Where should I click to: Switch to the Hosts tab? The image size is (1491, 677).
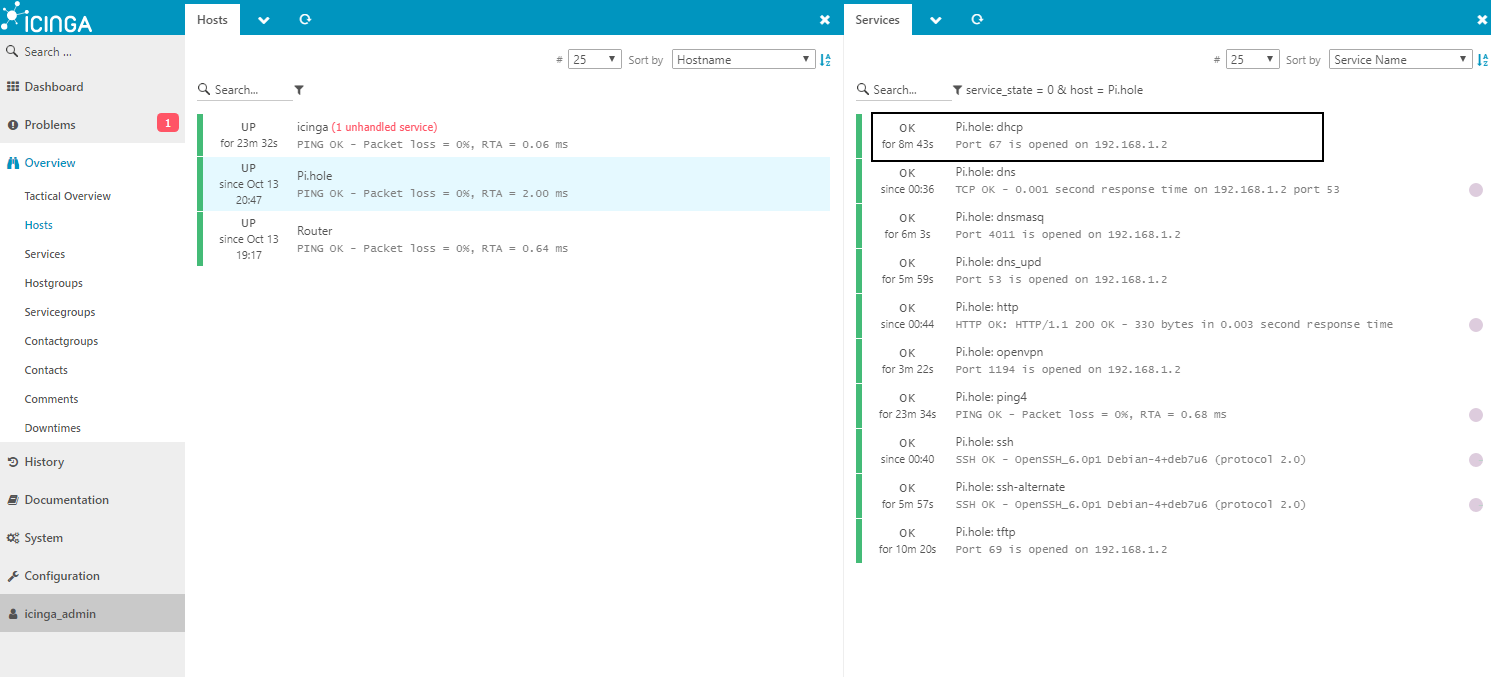tap(212, 18)
